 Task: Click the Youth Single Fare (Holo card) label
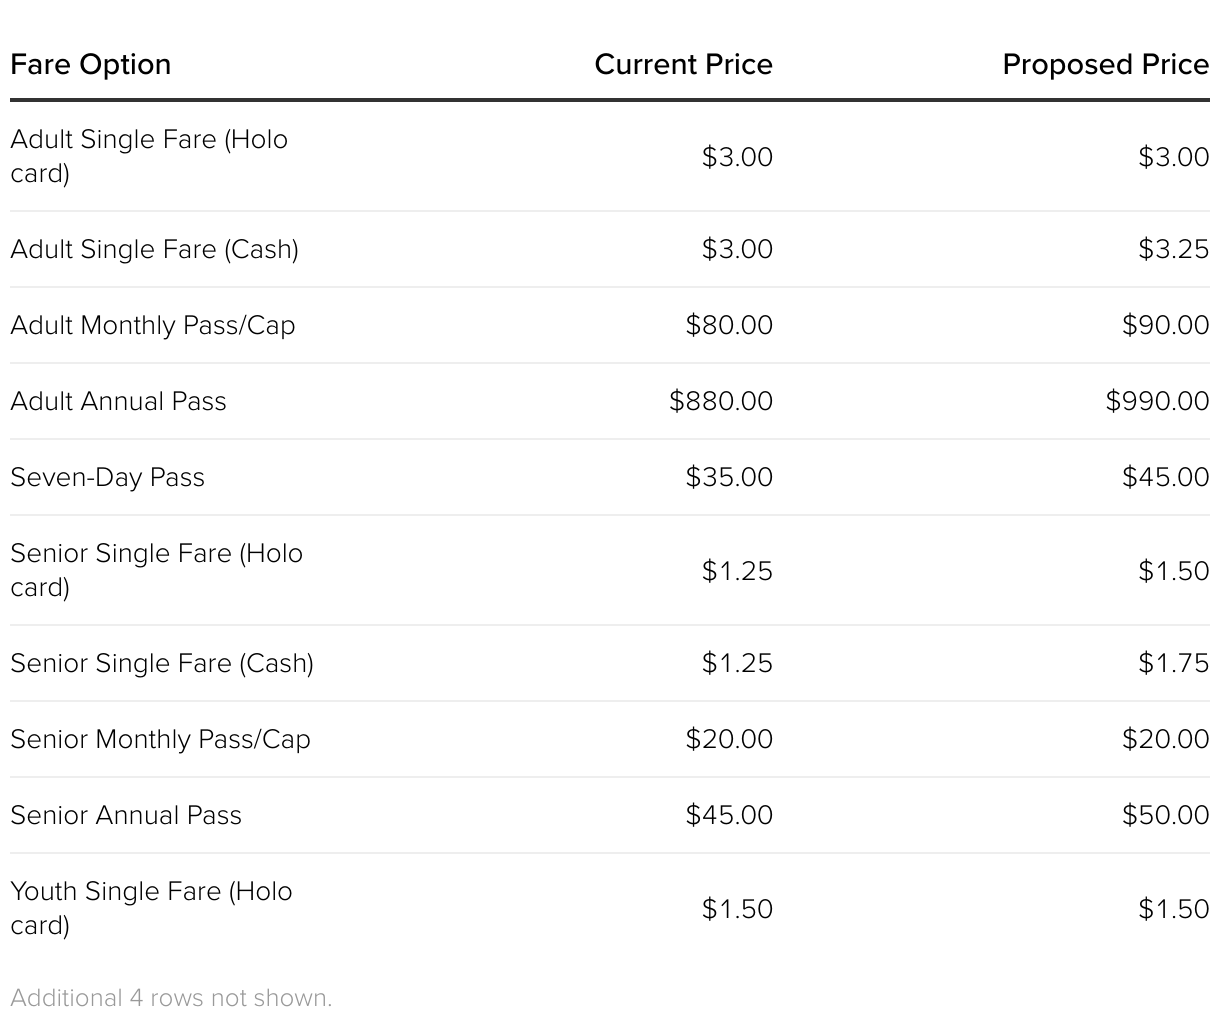point(151,908)
